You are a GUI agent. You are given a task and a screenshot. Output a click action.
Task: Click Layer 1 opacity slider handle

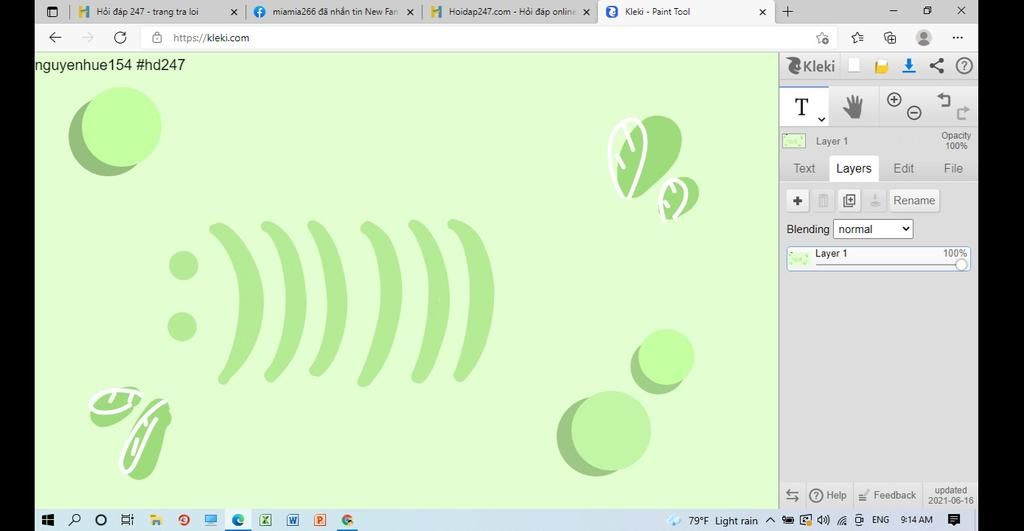tap(961, 265)
